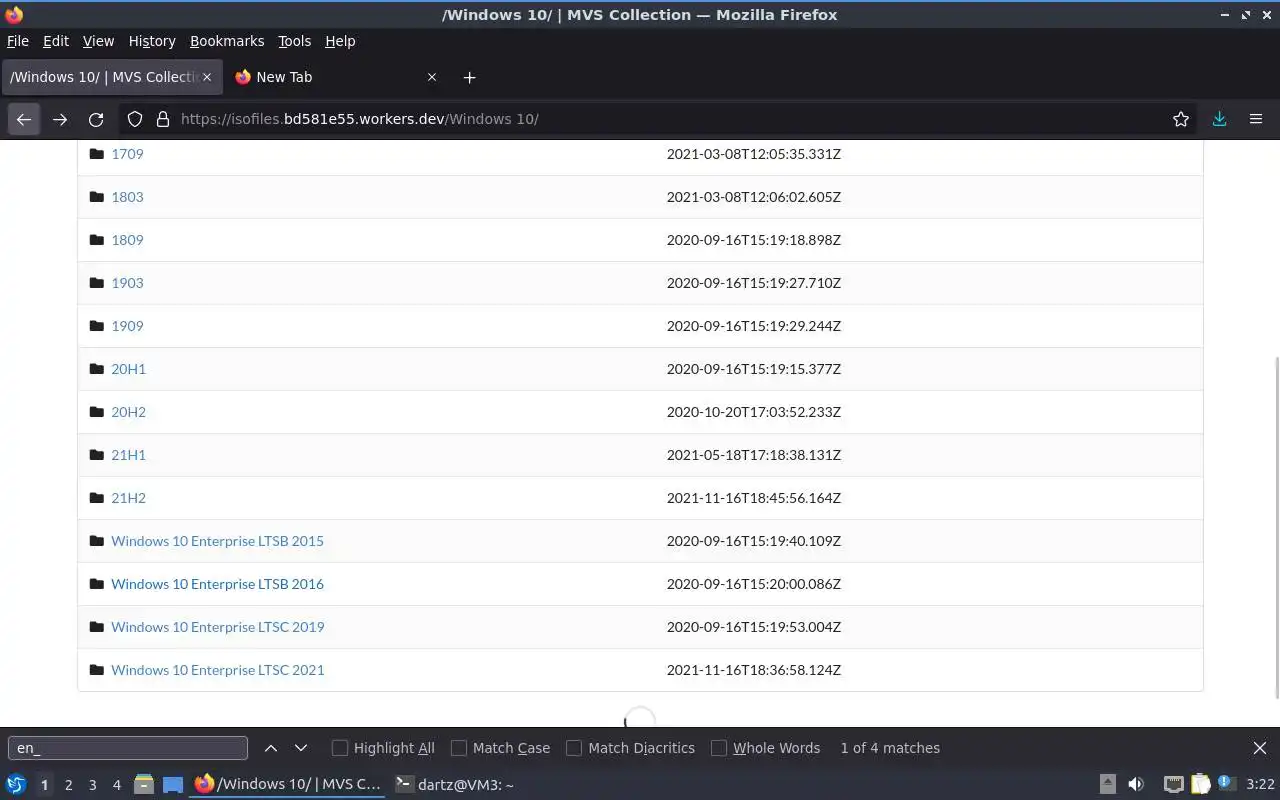1280x800 pixels.
Task: Open file manager from taskbar
Action: click(143, 785)
